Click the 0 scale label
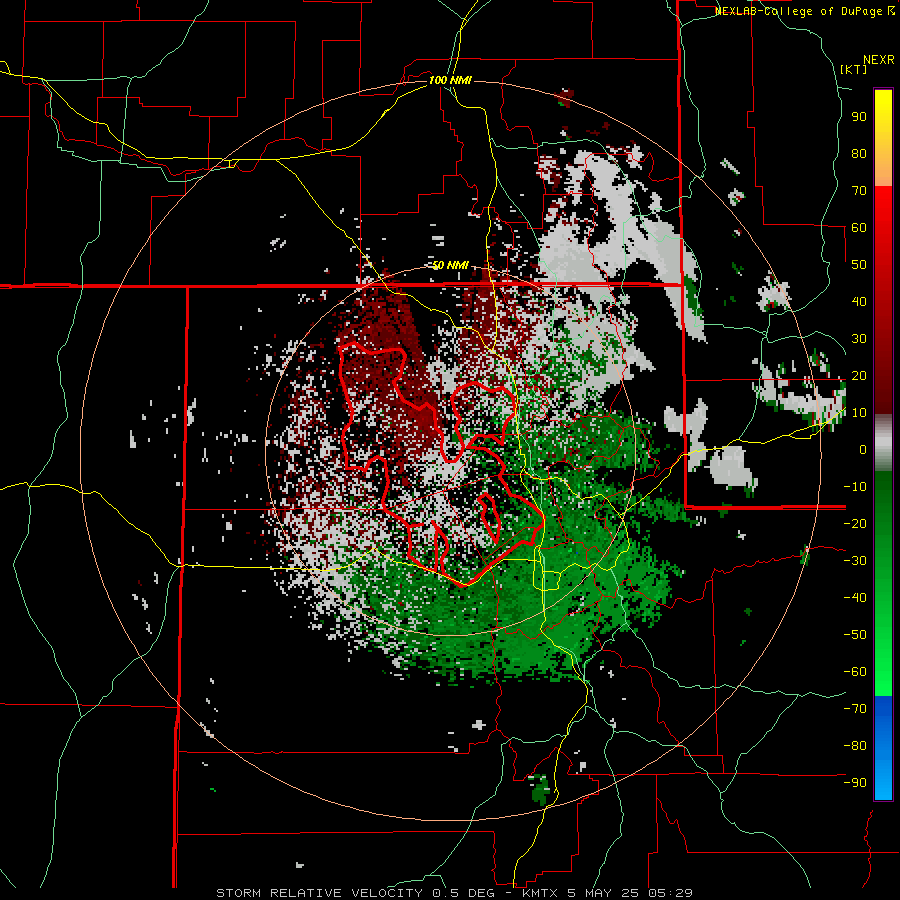This screenshot has width=900, height=900. (863, 449)
